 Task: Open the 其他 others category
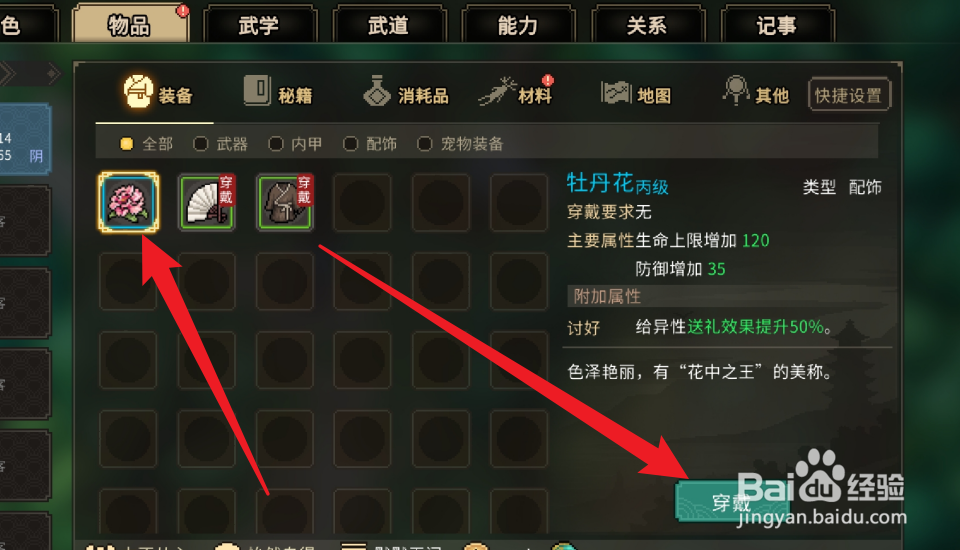[x=756, y=94]
